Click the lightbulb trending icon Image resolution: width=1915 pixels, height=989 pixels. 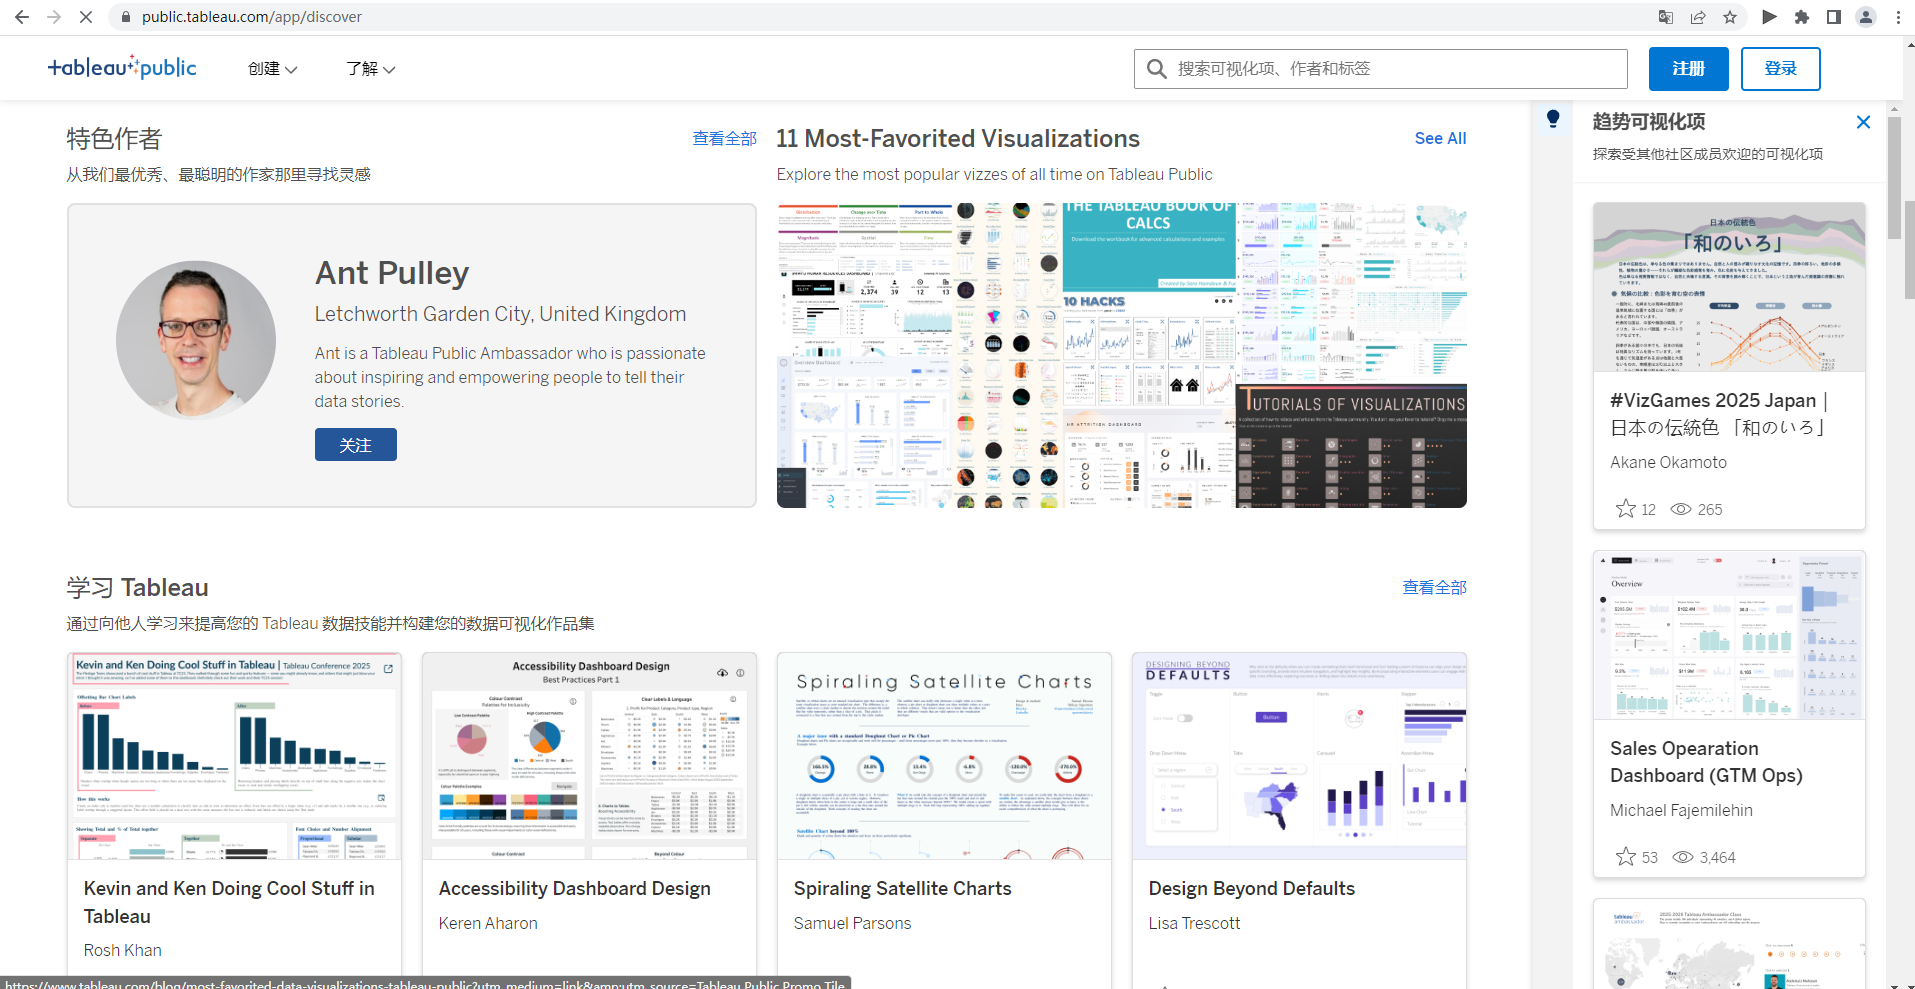tap(1553, 119)
